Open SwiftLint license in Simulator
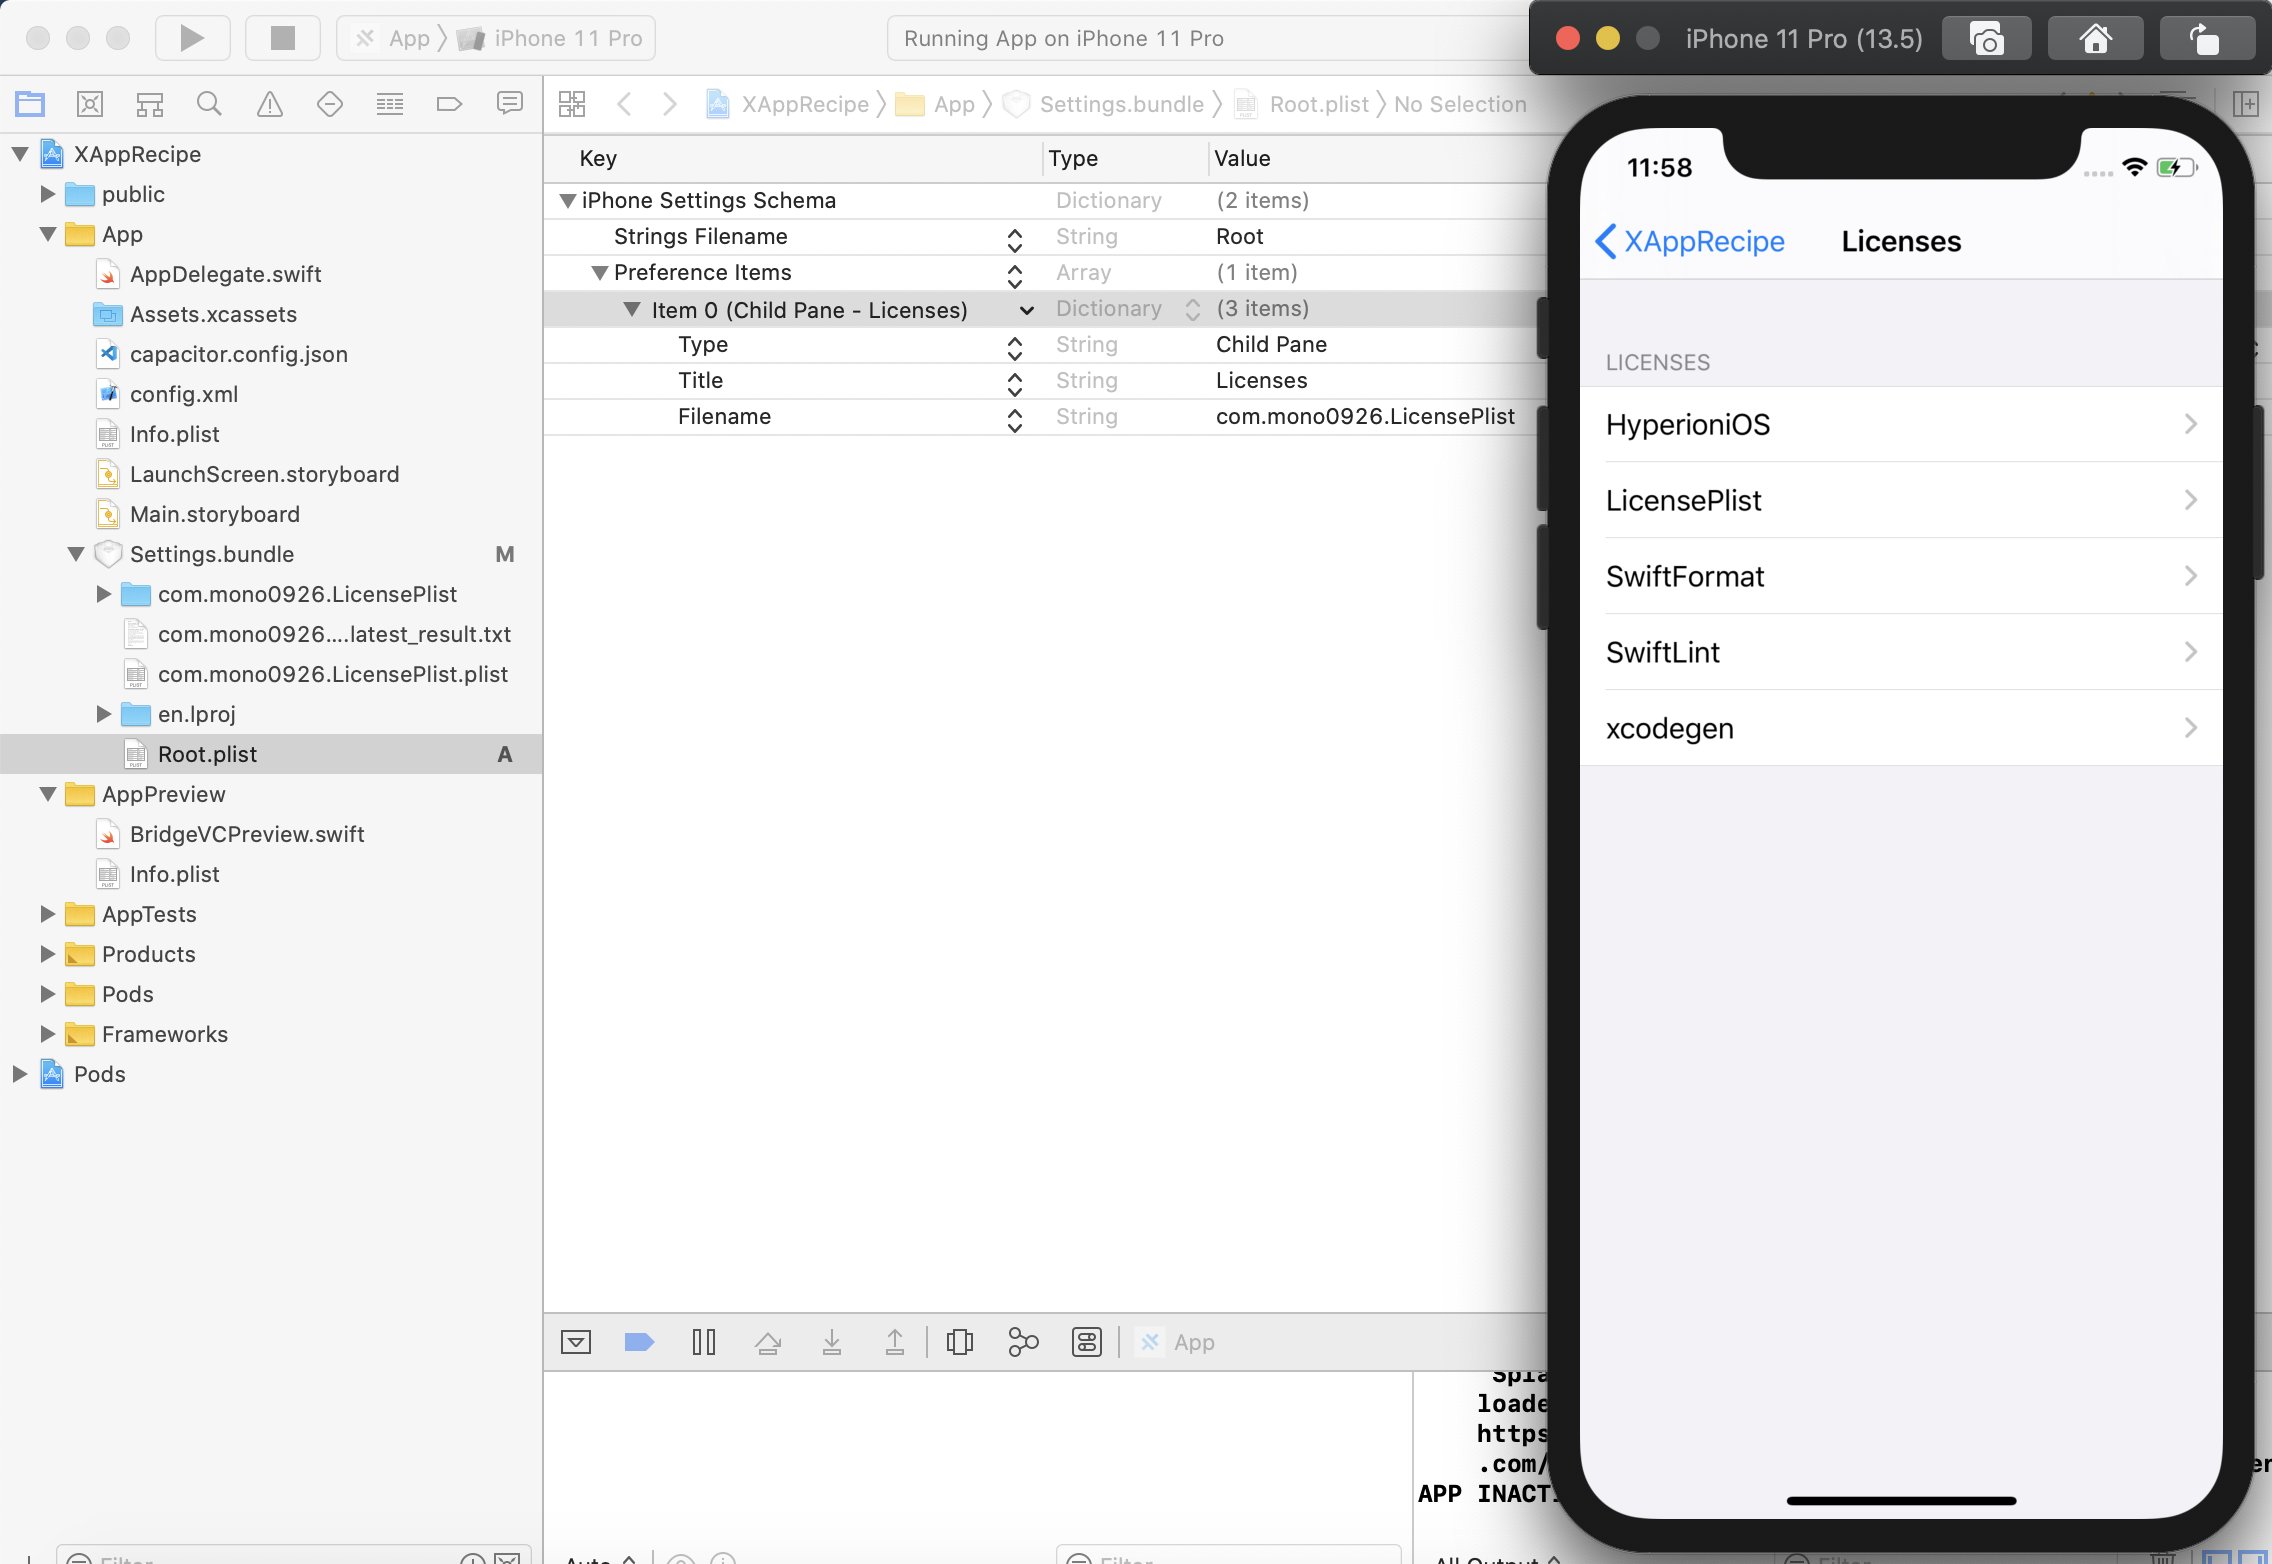Image resolution: width=2272 pixels, height=1564 pixels. click(x=1901, y=652)
